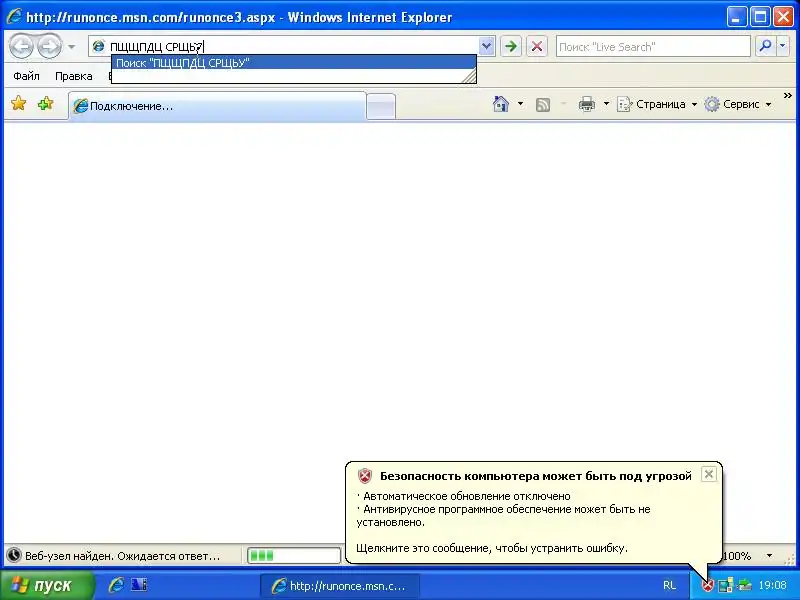Click the runonce.msn.c… taskbar button
Viewport: 800px width, 600px height.
click(x=340, y=586)
